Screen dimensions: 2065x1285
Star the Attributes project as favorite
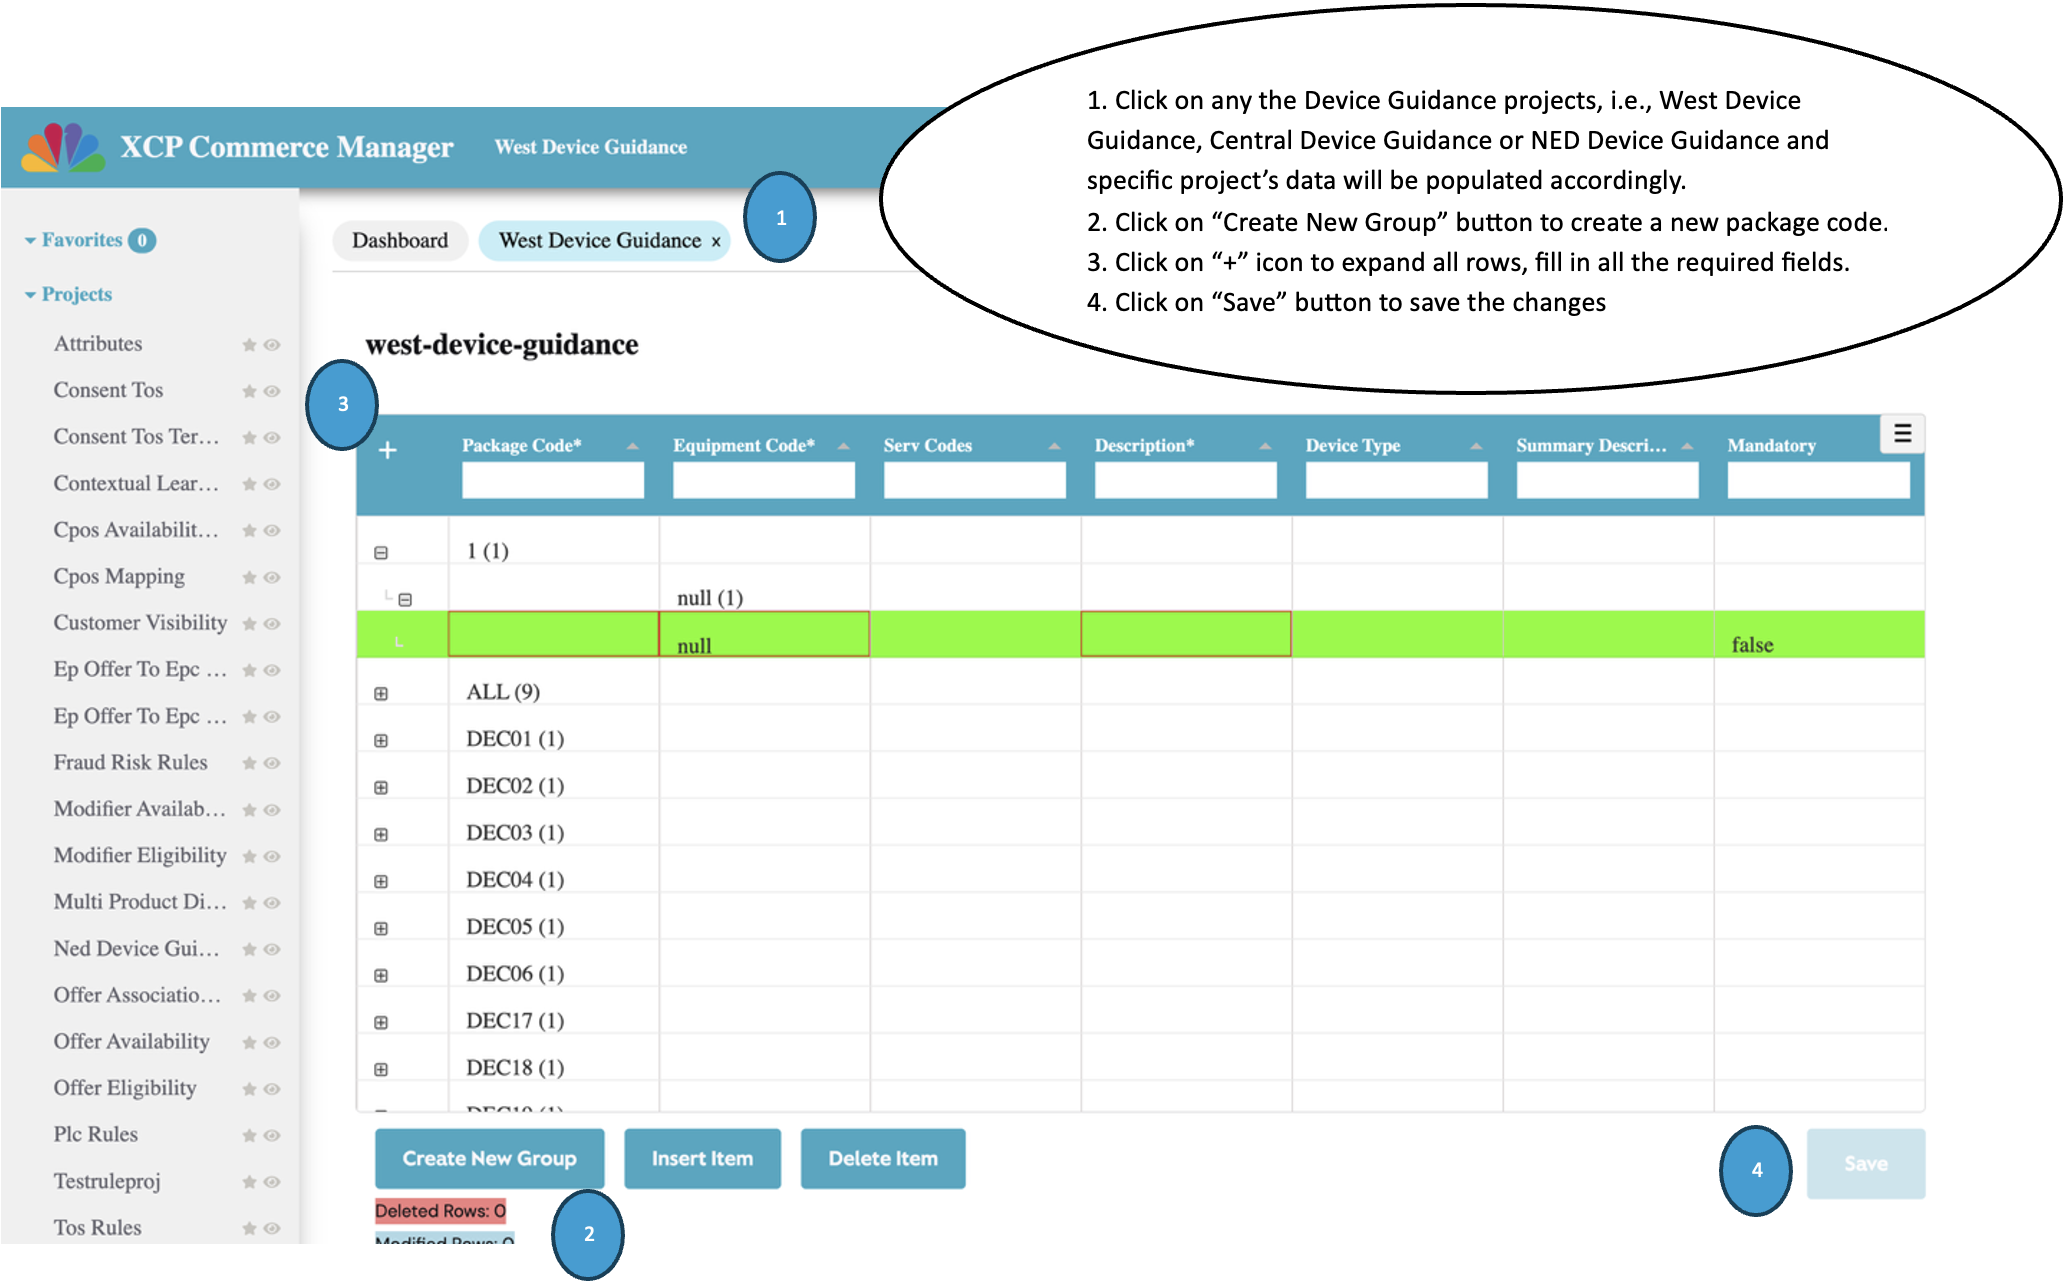pyautogui.click(x=249, y=345)
